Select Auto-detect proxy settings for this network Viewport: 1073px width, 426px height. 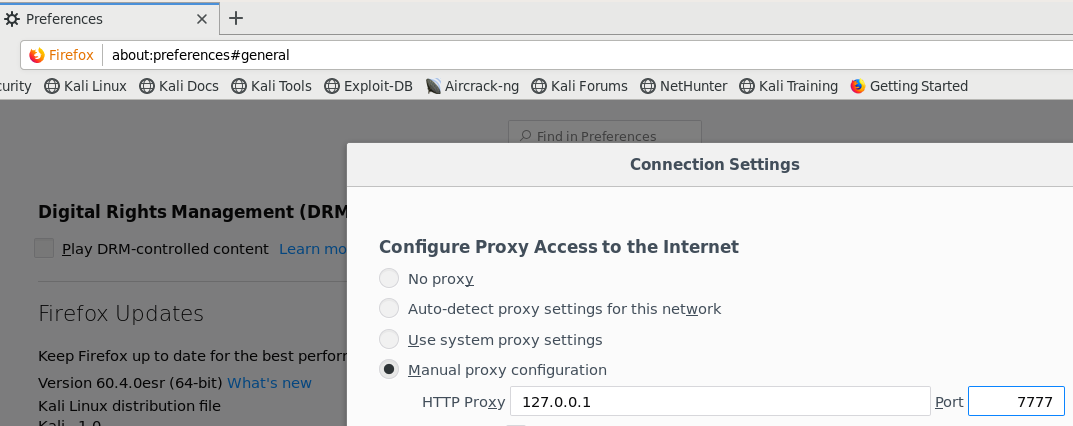389,309
